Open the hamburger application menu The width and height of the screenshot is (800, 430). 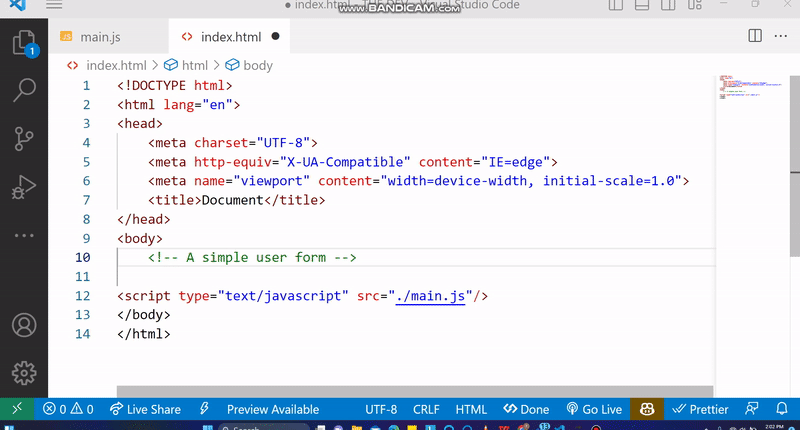pyautogui.click(x=54, y=5)
